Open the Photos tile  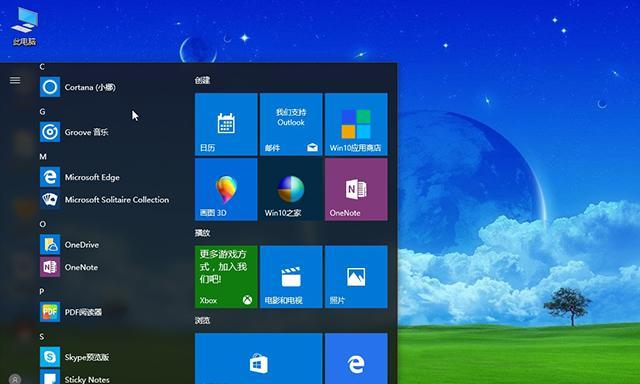coord(356,277)
